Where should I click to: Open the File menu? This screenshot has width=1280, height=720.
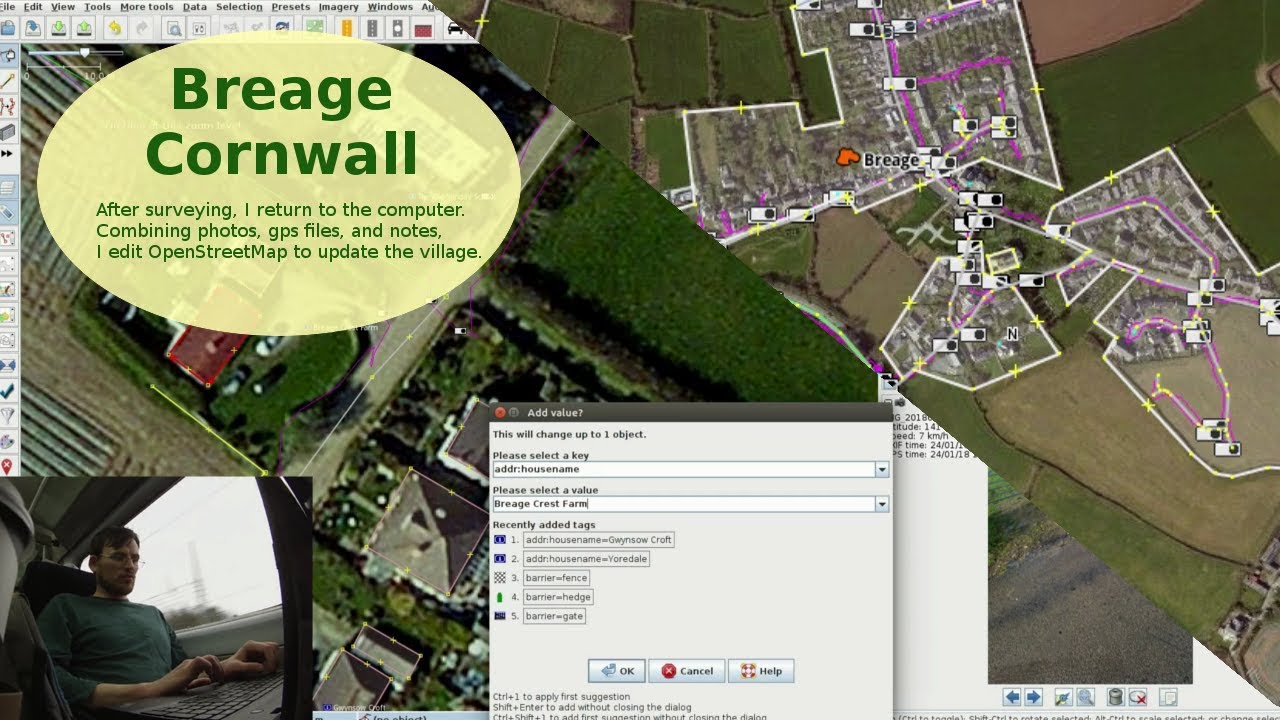pyautogui.click(x=6, y=7)
